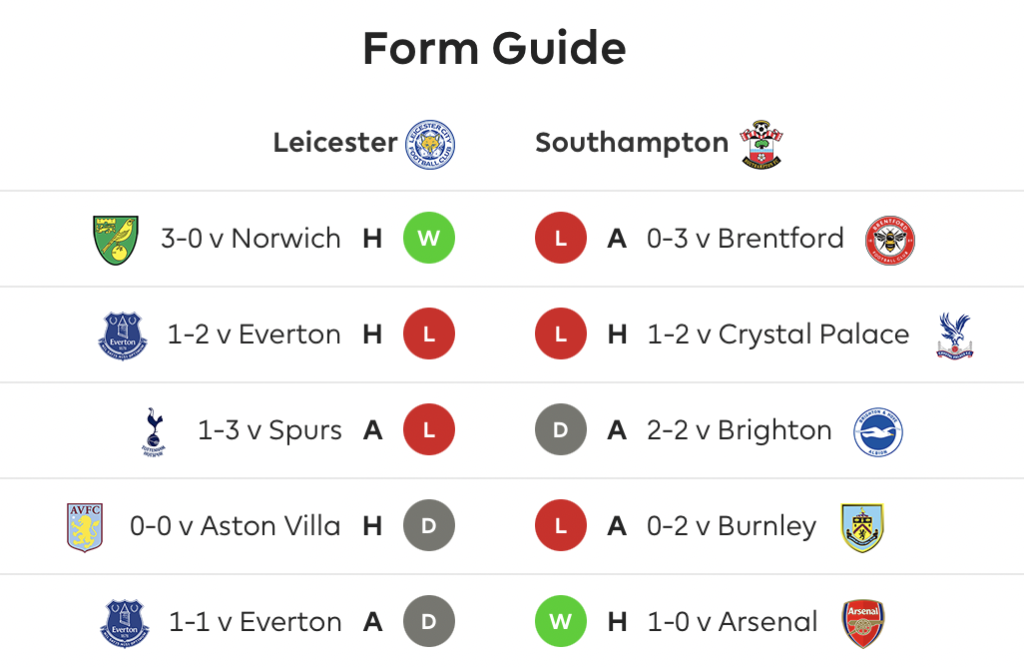Select the Brentford bee crest
The image size is (1024, 667).
[x=889, y=240]
